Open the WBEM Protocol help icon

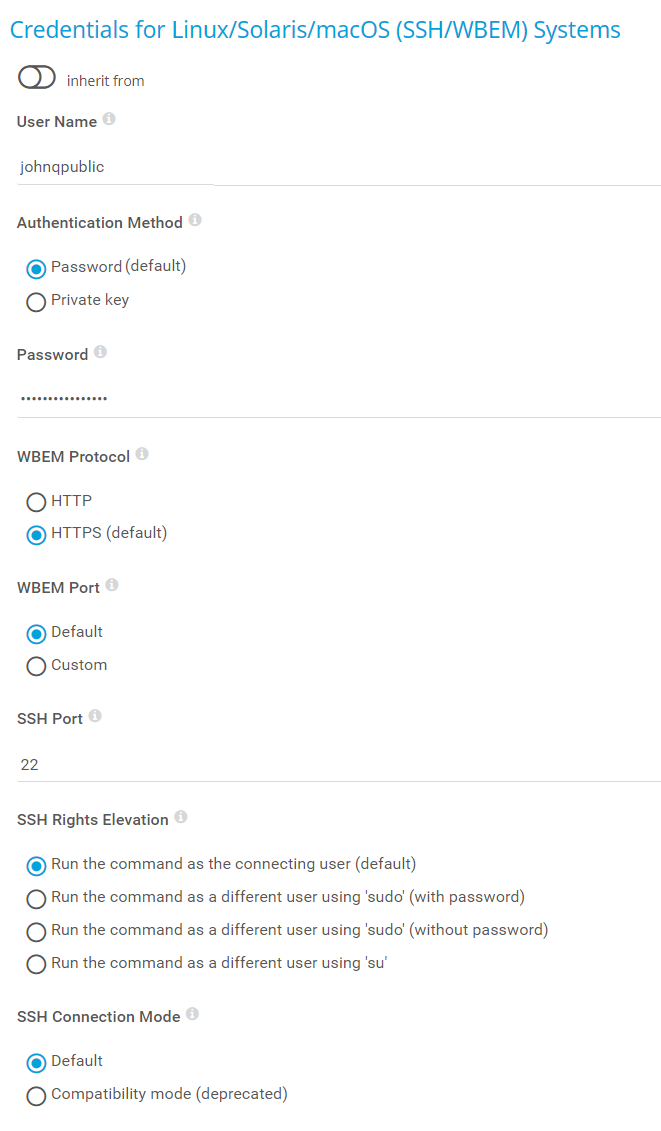click(x=142, y=454)
